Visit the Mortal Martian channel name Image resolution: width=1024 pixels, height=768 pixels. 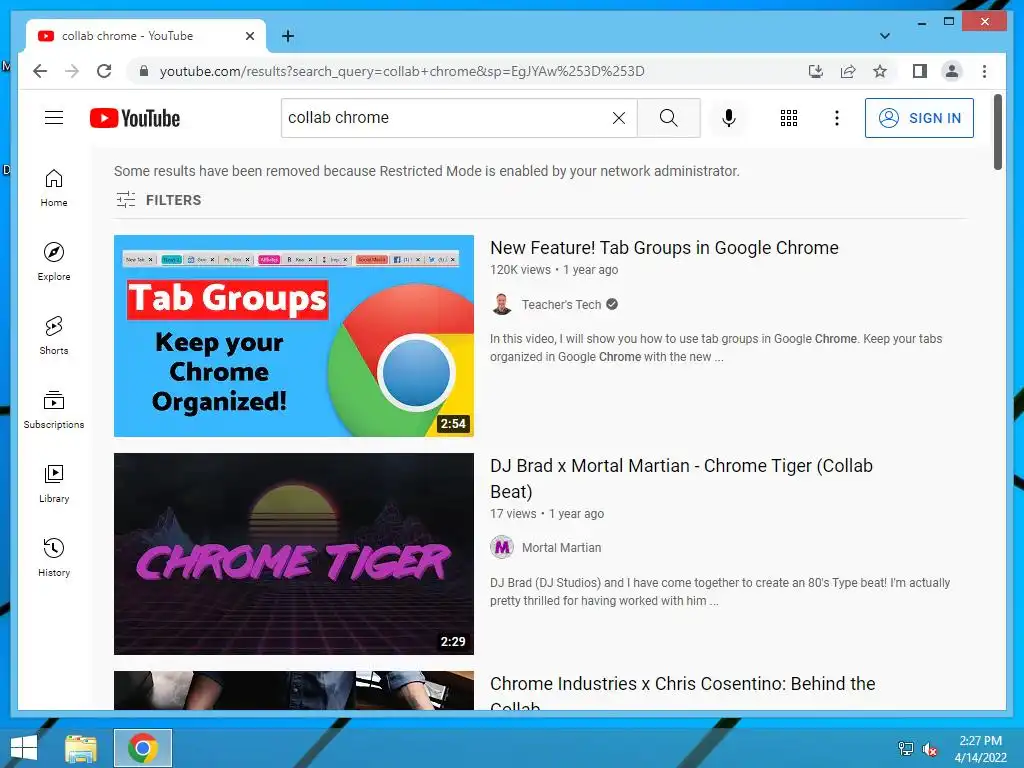coord(561,547)
